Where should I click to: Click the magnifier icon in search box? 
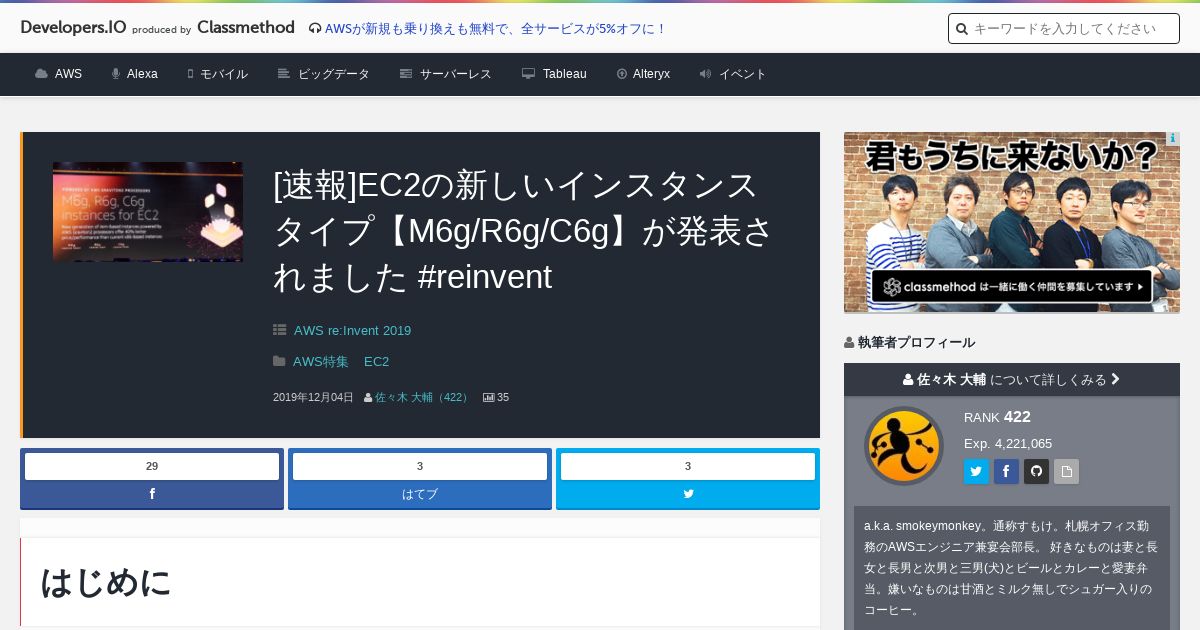click(962, 29)
